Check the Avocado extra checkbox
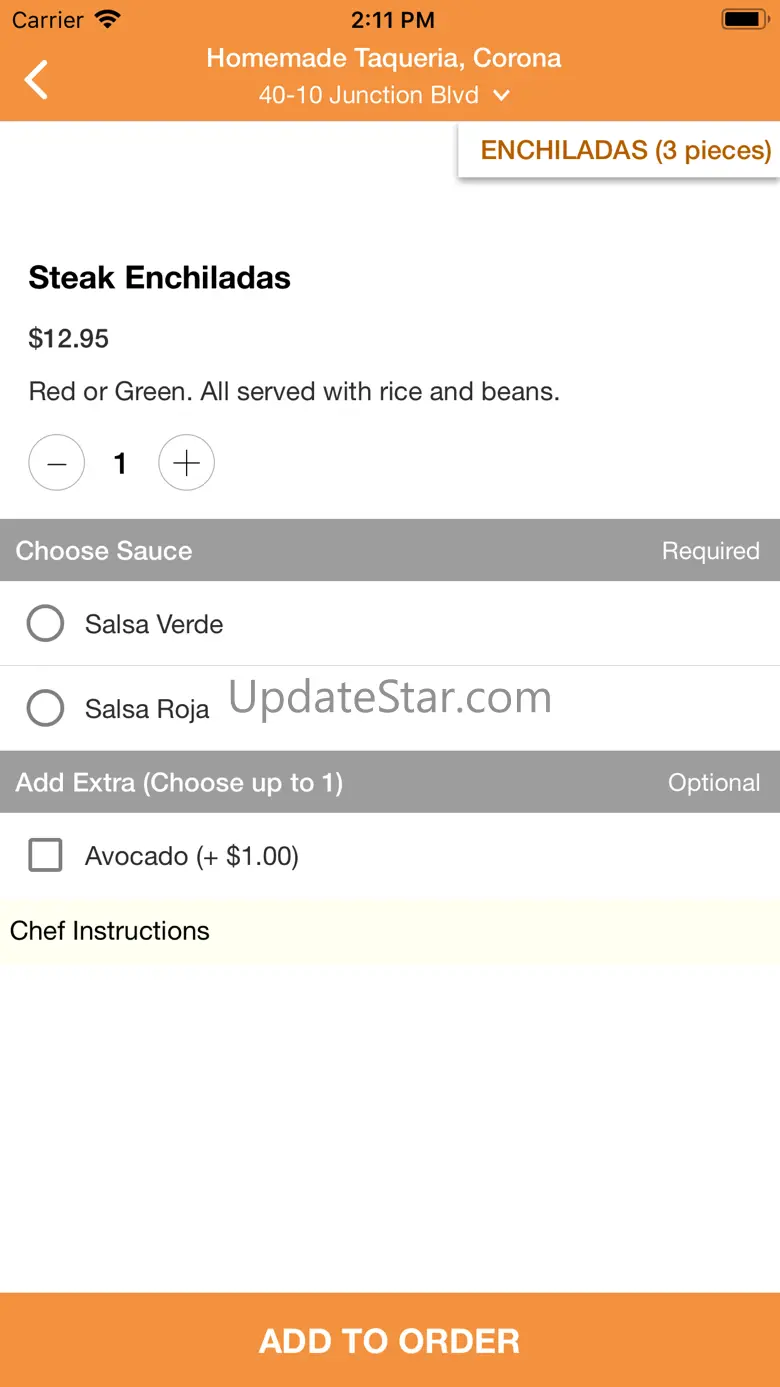 pyautogui.click(x=46, y=856)
